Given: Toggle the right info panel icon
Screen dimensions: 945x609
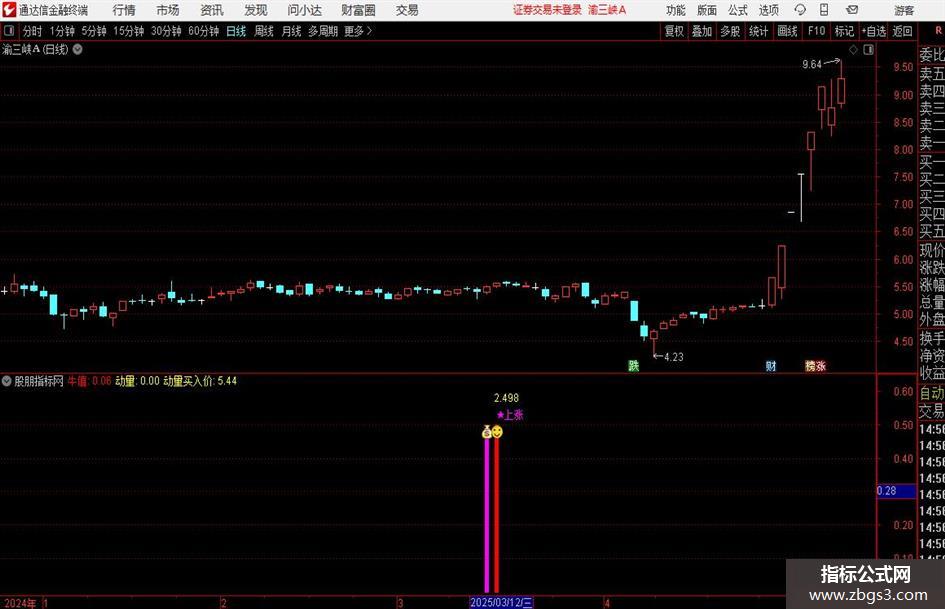Looking at the screenshot, I should click(x=868, y=50).
